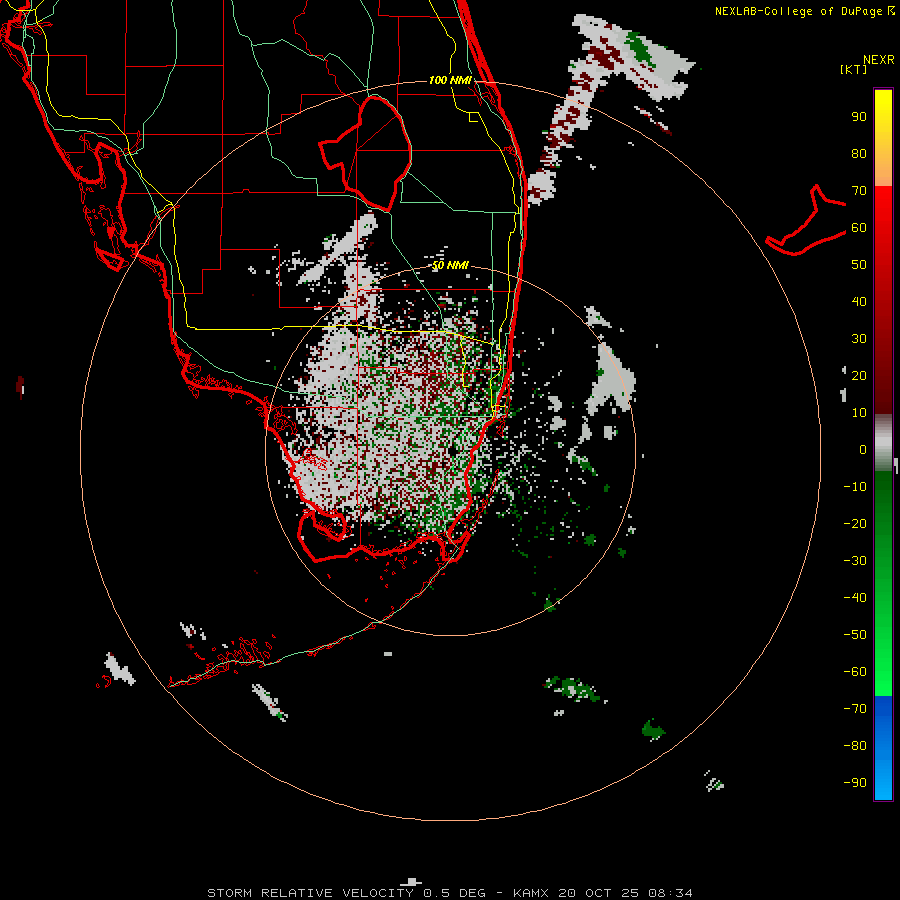
Task: Click the -40 value on the velocity scale
Action: (x=855, y=598)
